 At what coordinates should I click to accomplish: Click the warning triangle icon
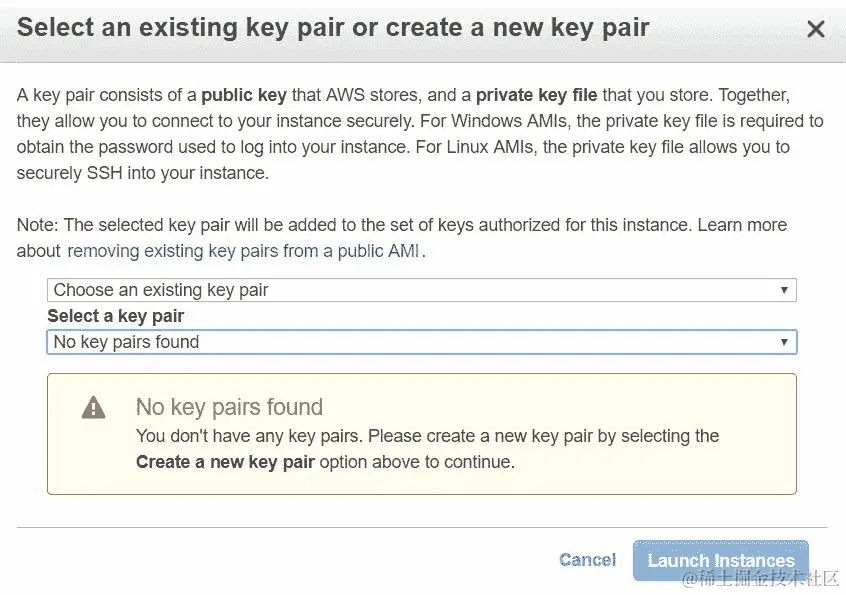(x=93, y=407)
